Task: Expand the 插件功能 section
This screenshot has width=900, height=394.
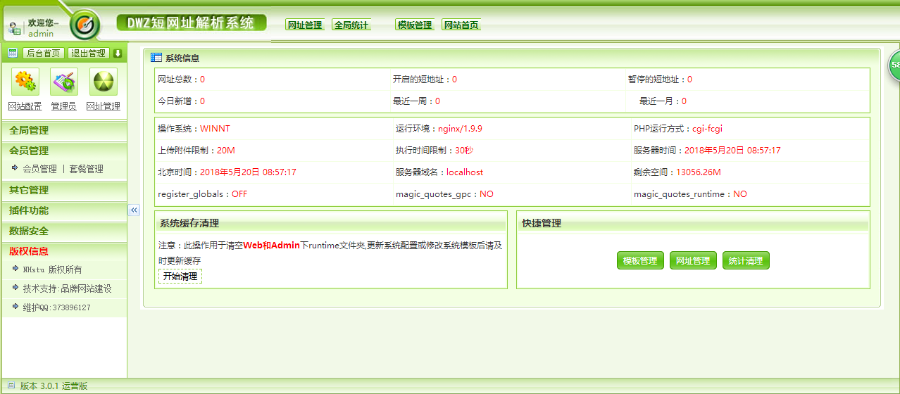Action: (64, 211)
